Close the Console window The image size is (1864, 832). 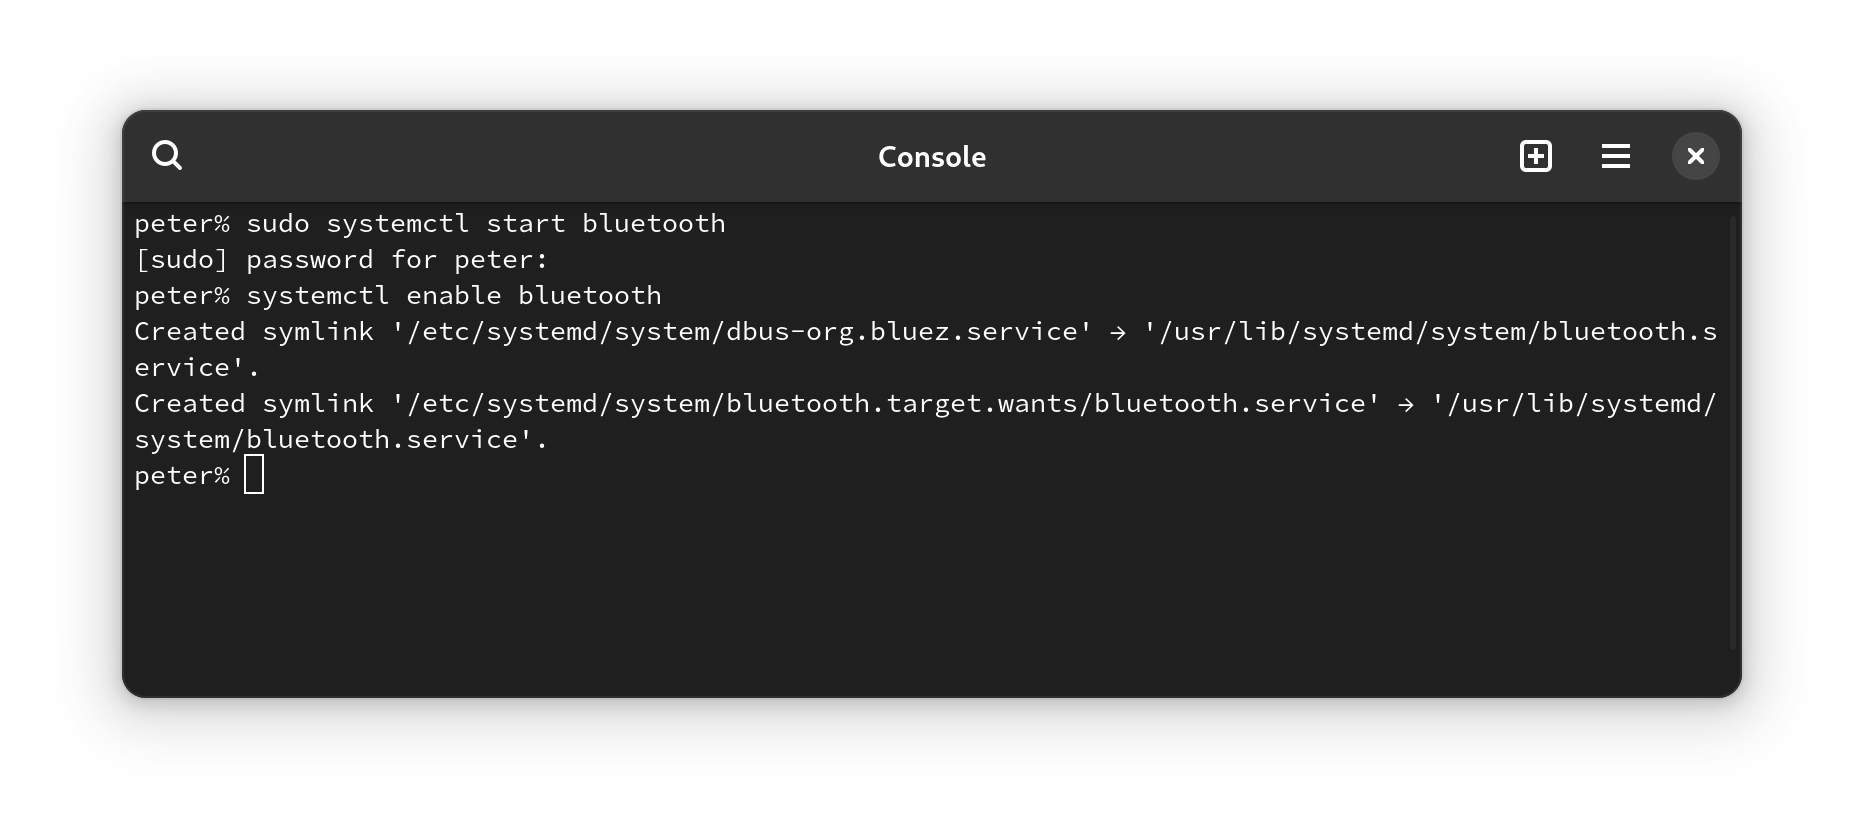(x=1696, y=156)
